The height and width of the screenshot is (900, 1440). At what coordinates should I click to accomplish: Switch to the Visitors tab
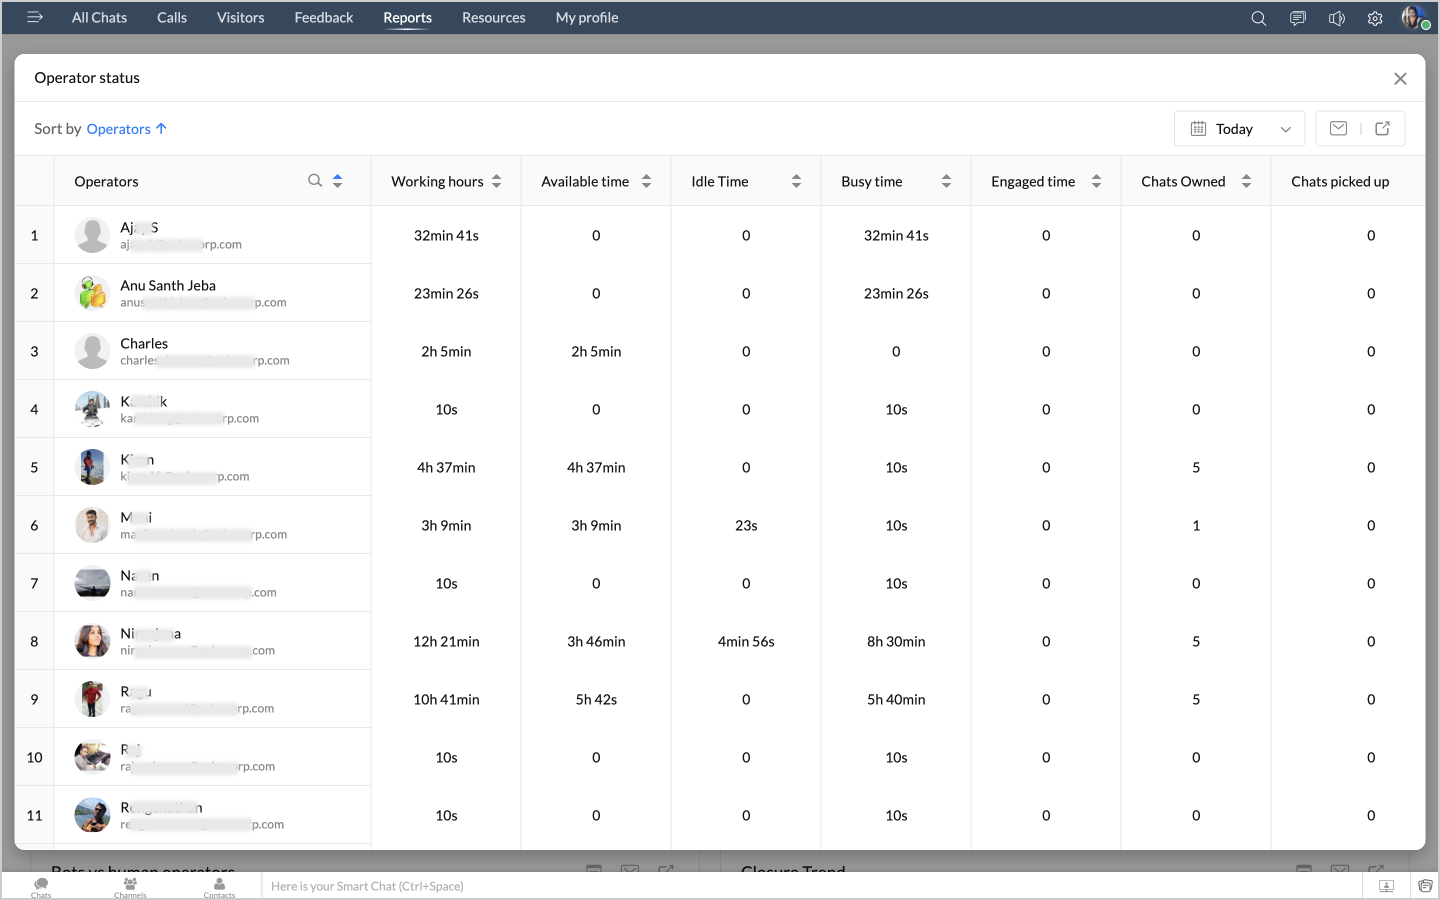[240, 18]
